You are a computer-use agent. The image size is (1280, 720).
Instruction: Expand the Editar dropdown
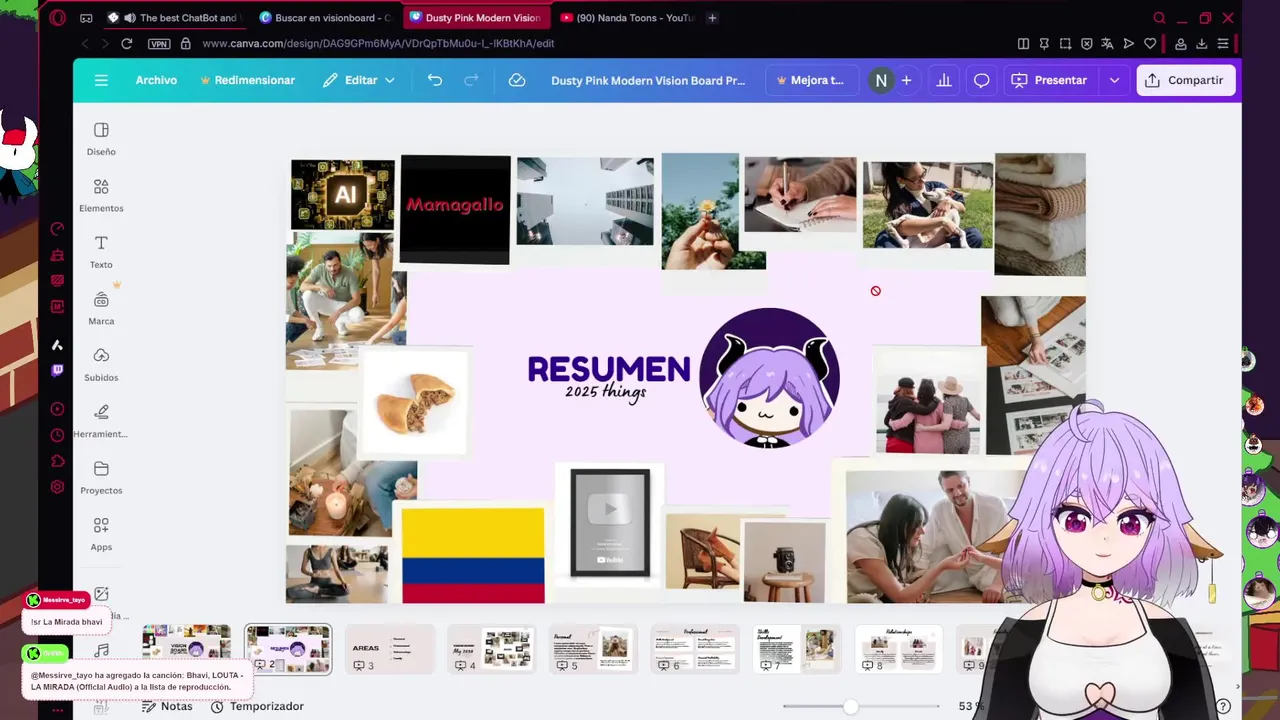(x=358, y=80)
